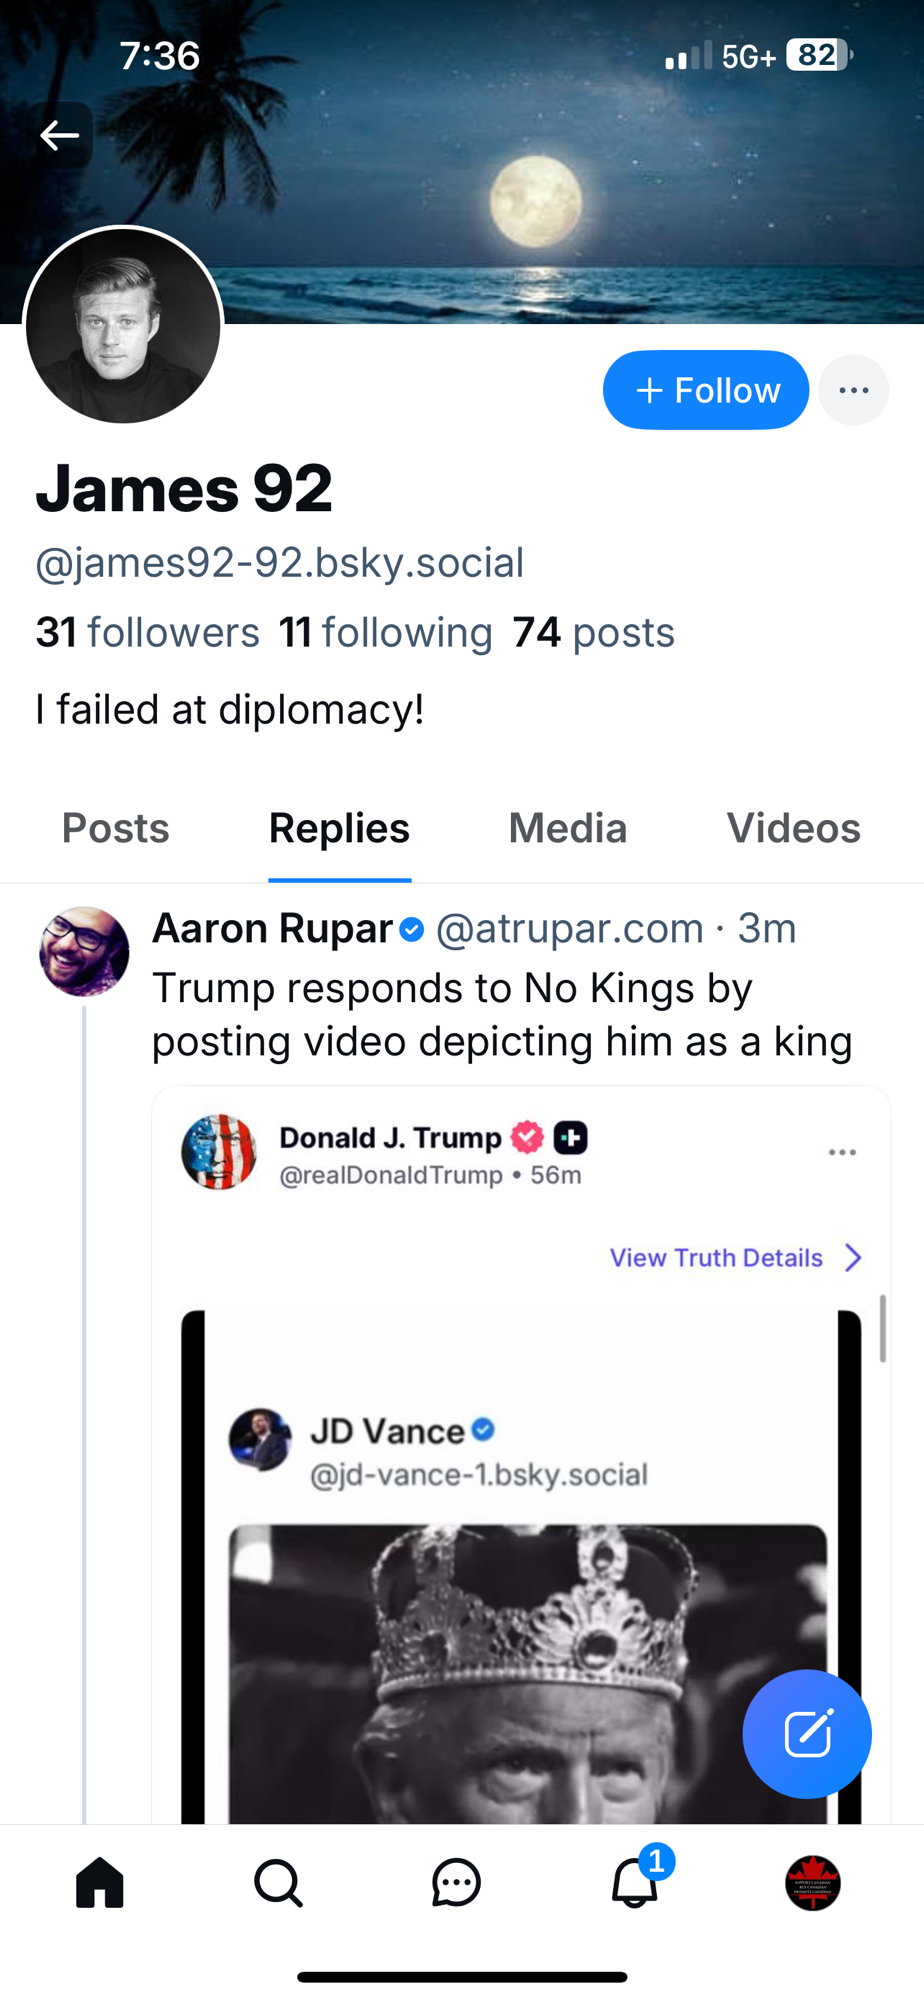This screenshot has width=924, height=2000.
Task: Open Notifications bell with badge
Action: point(635,1883)
